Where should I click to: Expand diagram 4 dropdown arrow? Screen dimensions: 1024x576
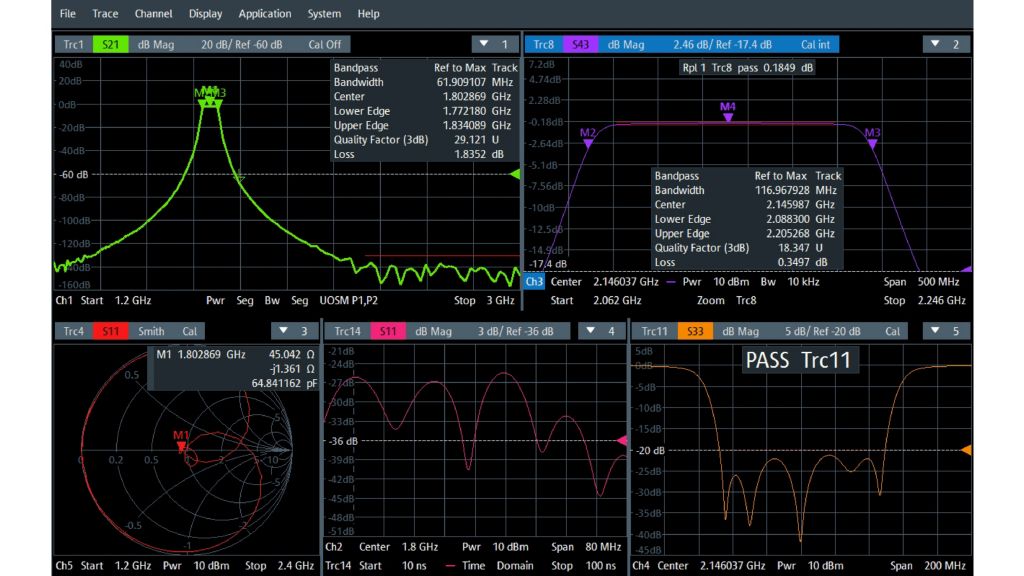[x=590, y=330]
